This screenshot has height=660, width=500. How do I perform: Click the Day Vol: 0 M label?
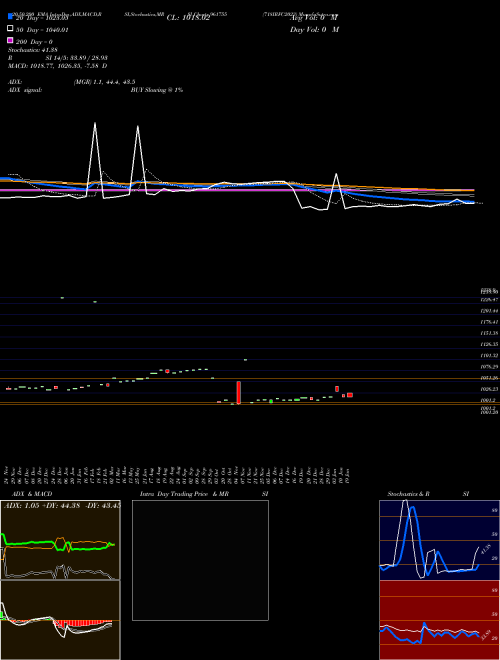(314, 30)
